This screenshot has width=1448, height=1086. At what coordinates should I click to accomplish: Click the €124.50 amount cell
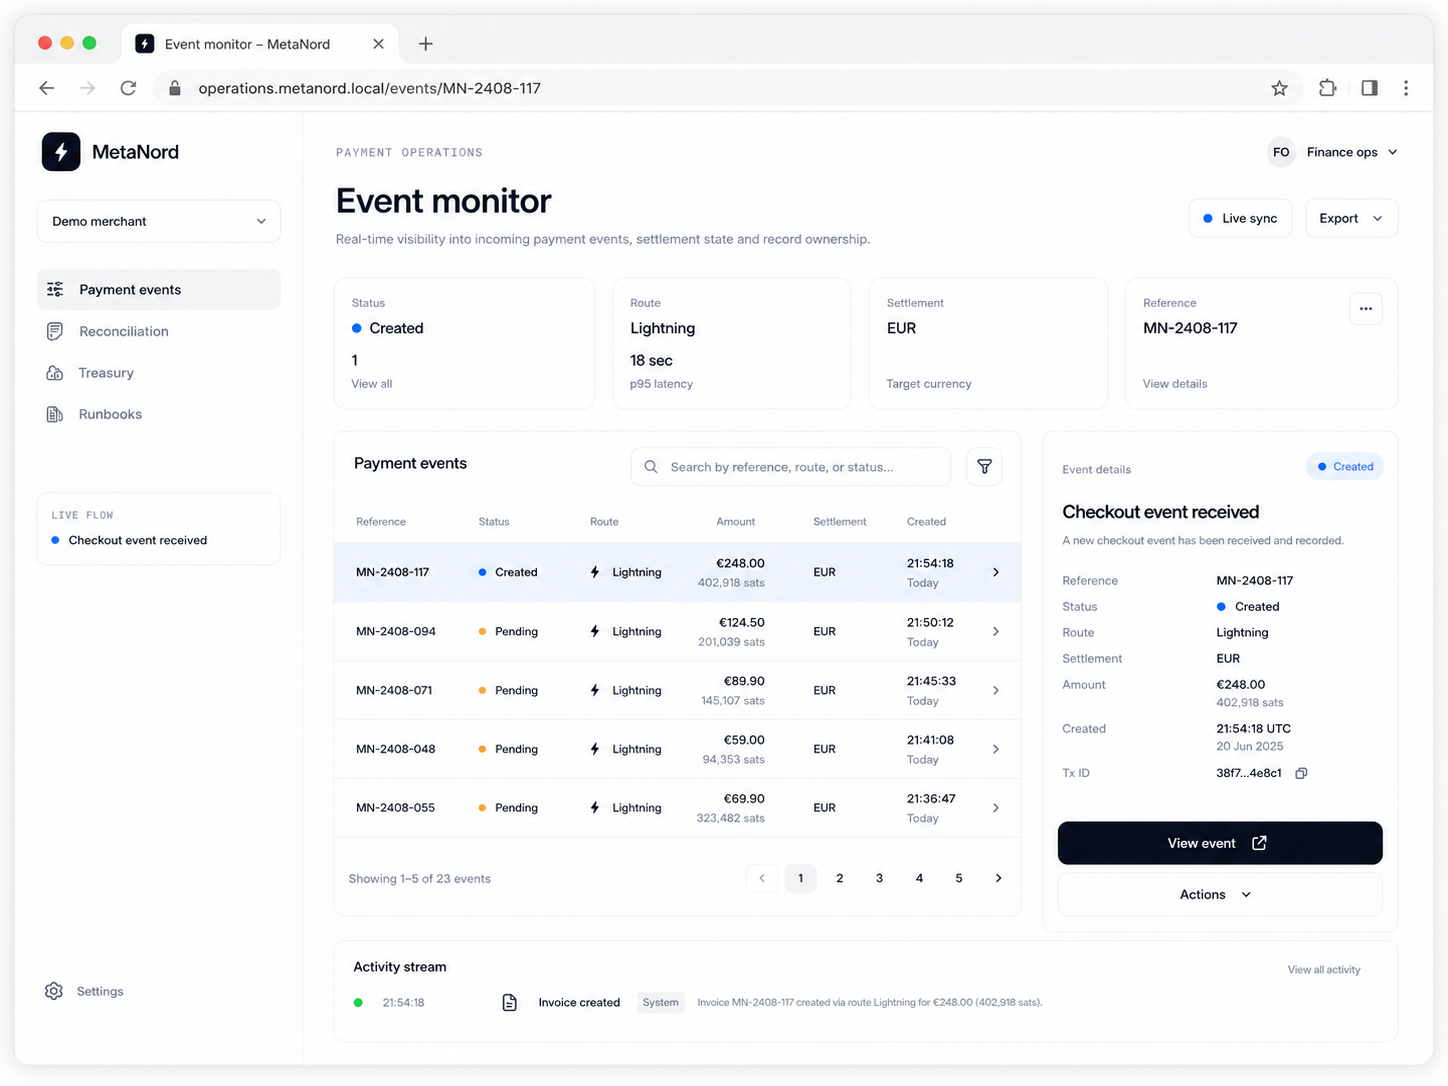point(742,622)
